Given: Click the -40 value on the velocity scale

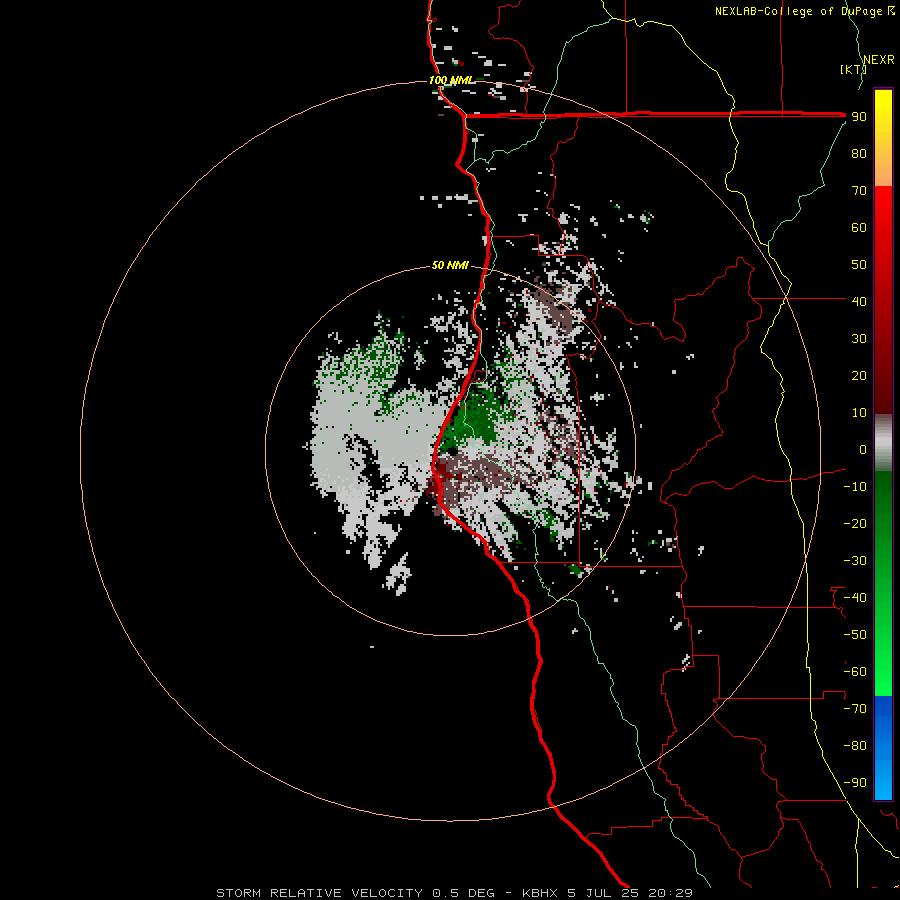Looking at the screenshot, I should click(x=855, y=598).
